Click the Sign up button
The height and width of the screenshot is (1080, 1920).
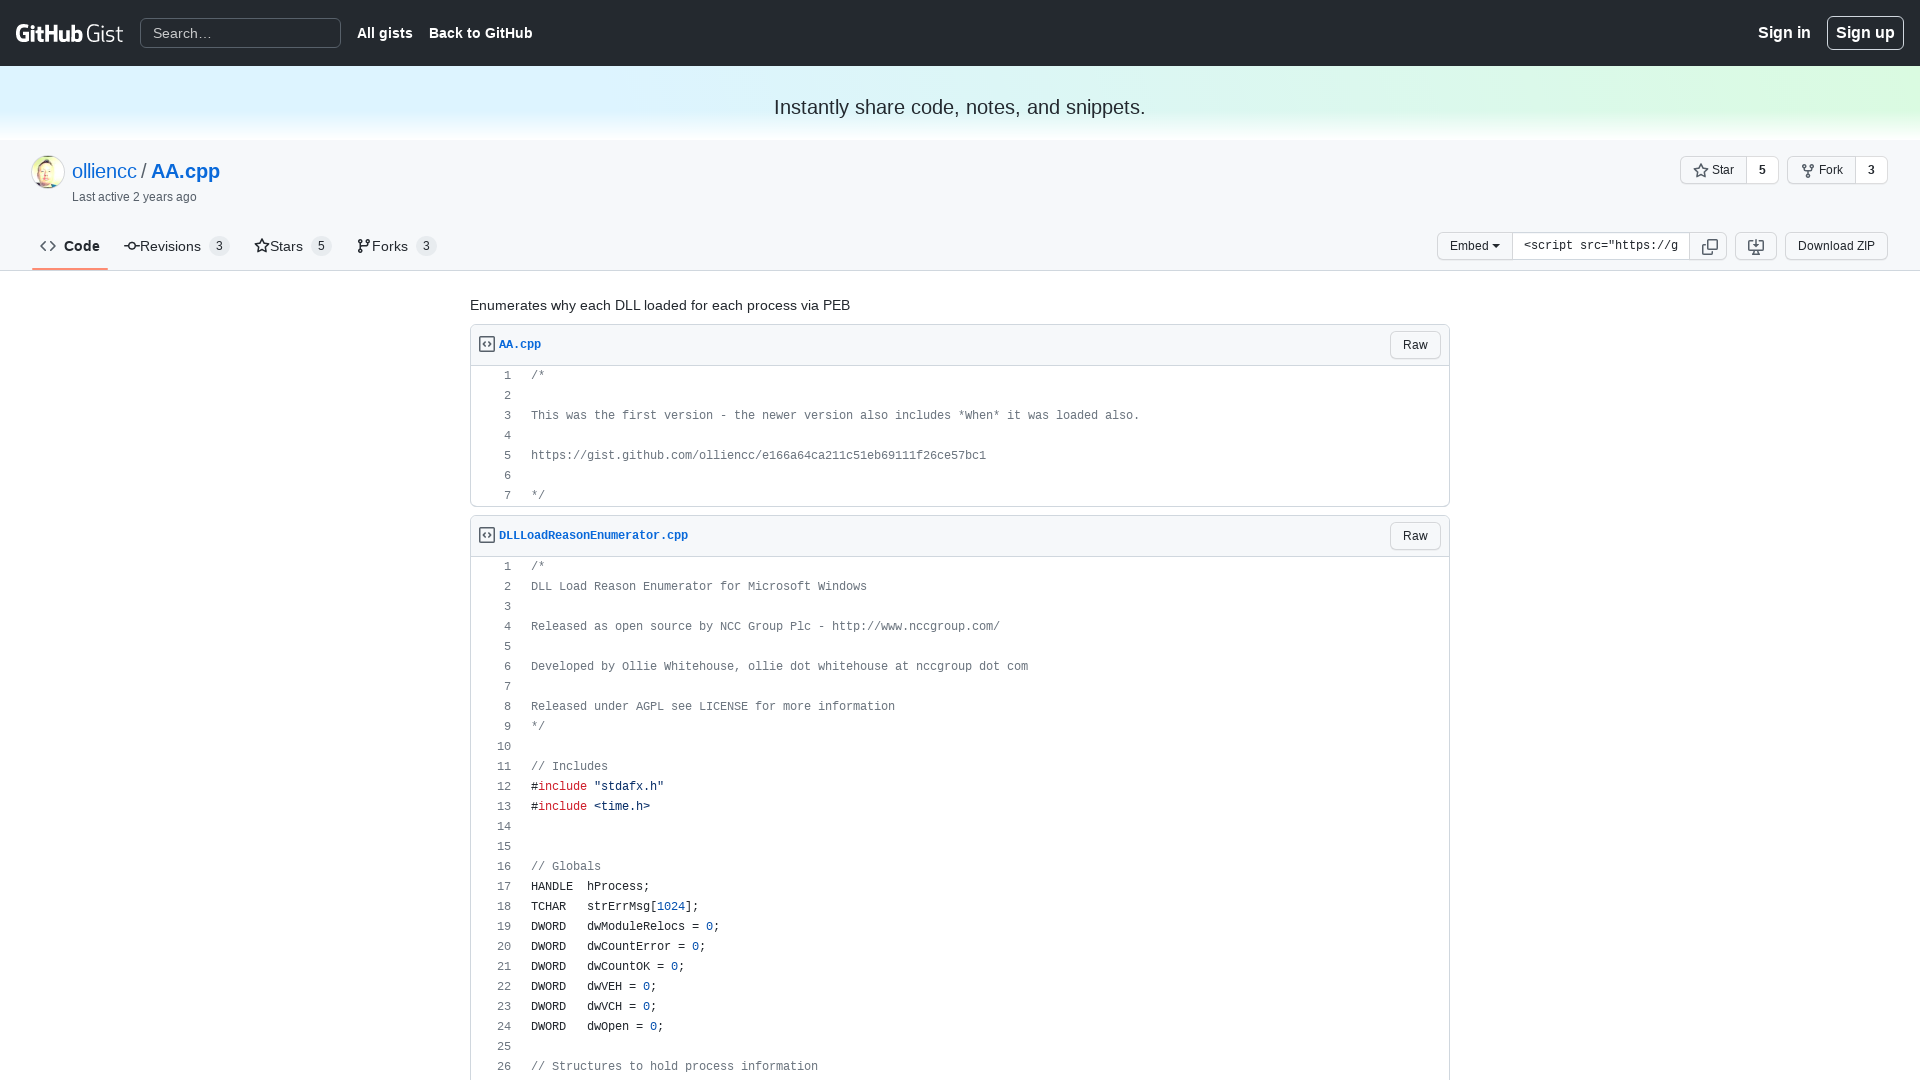[x=1865, y=33]
